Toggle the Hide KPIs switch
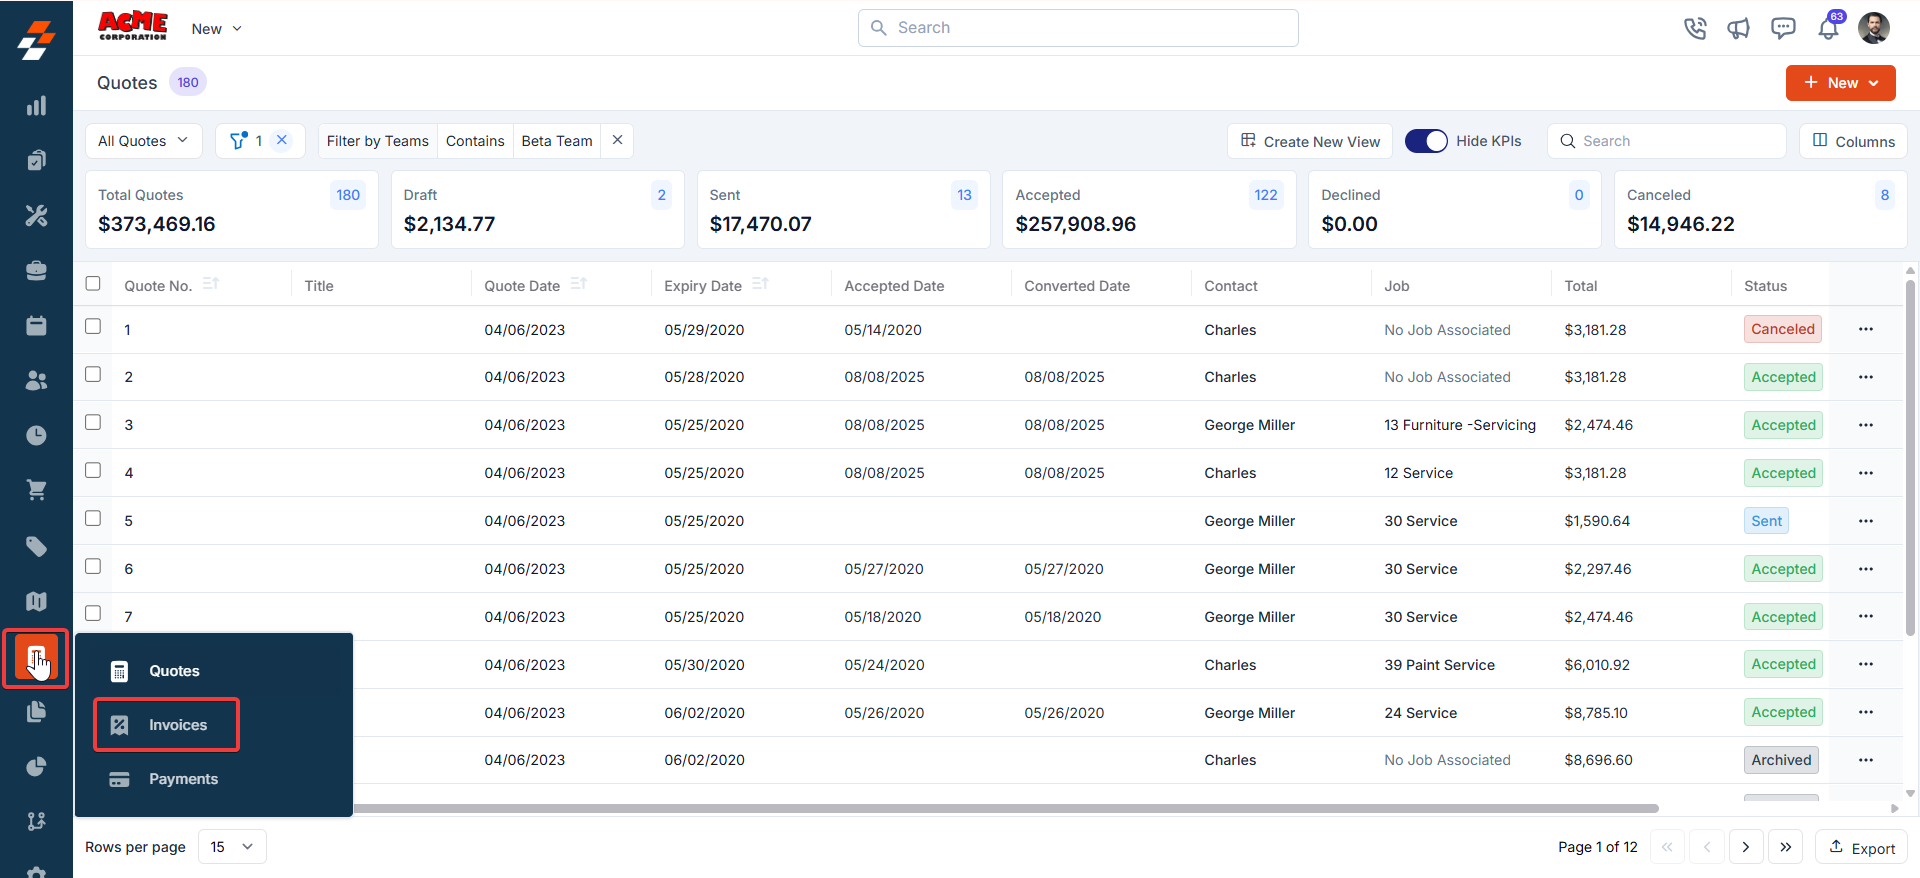Viewport: 1920px width, 878px height. (1426, 141)
